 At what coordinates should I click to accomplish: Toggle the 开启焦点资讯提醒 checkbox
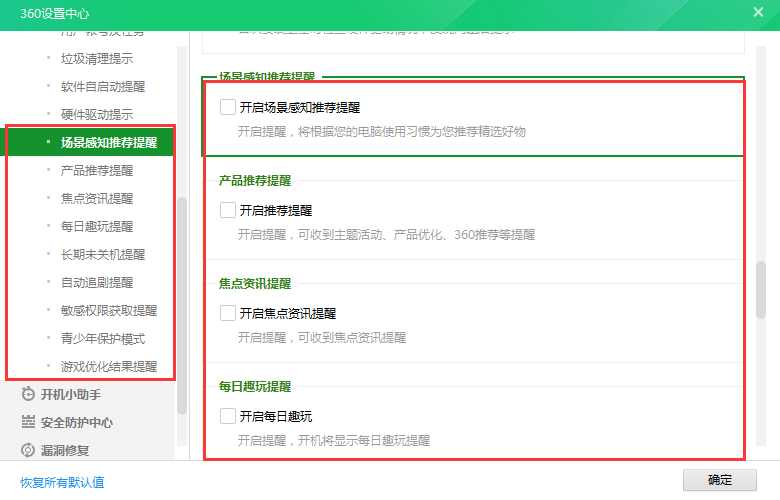coord(228,313)
